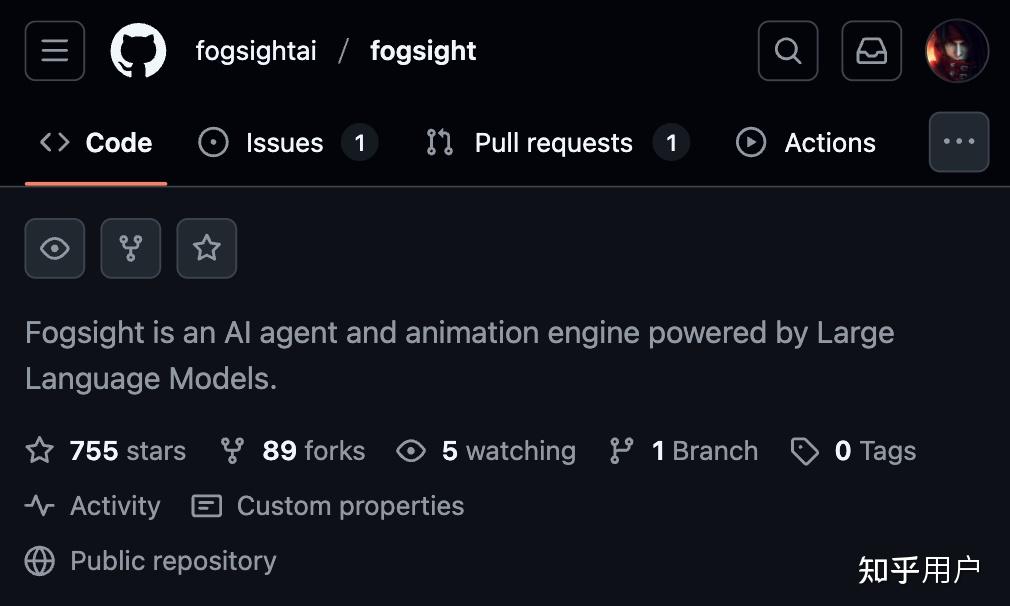Image resolution: width=1010 pixels, height=606 pixels.
Task: Open the notifications inbox
Action: (871, 51)
